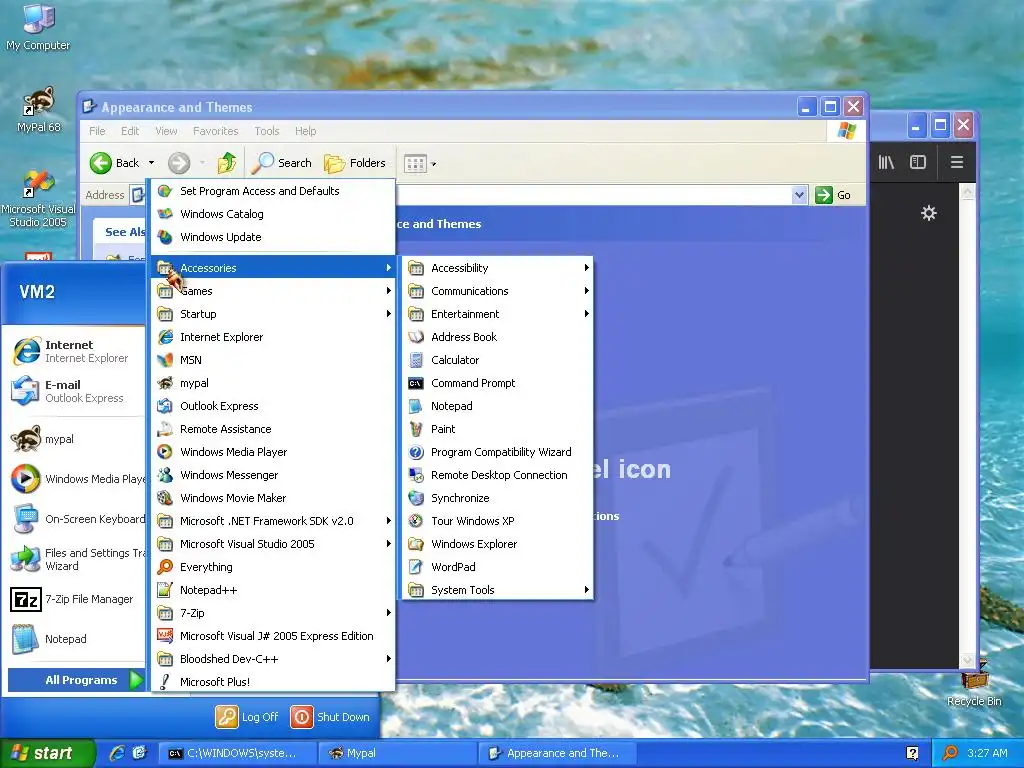Switch to the Mypal taskbar button
Image resolution: width=1024 pixels, height=768 pixels.
[x=398, y=753]
